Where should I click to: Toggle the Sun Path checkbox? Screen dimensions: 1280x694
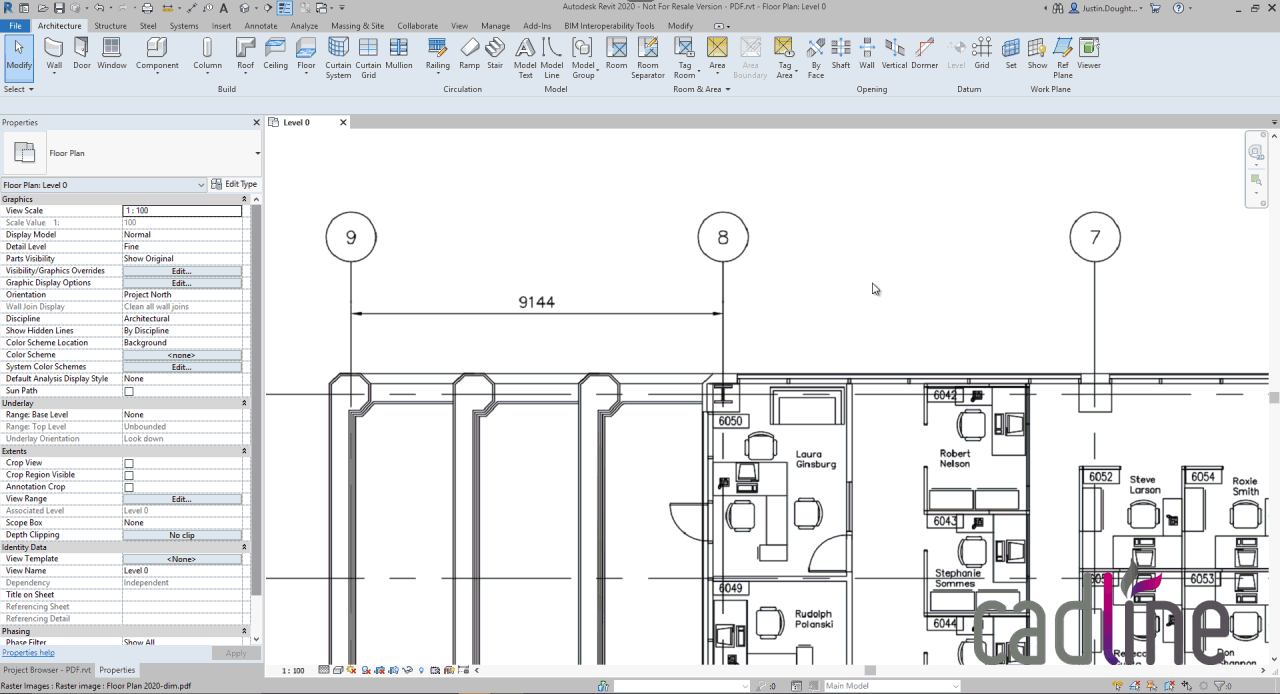pyautogui.click(x=129, y=391)
